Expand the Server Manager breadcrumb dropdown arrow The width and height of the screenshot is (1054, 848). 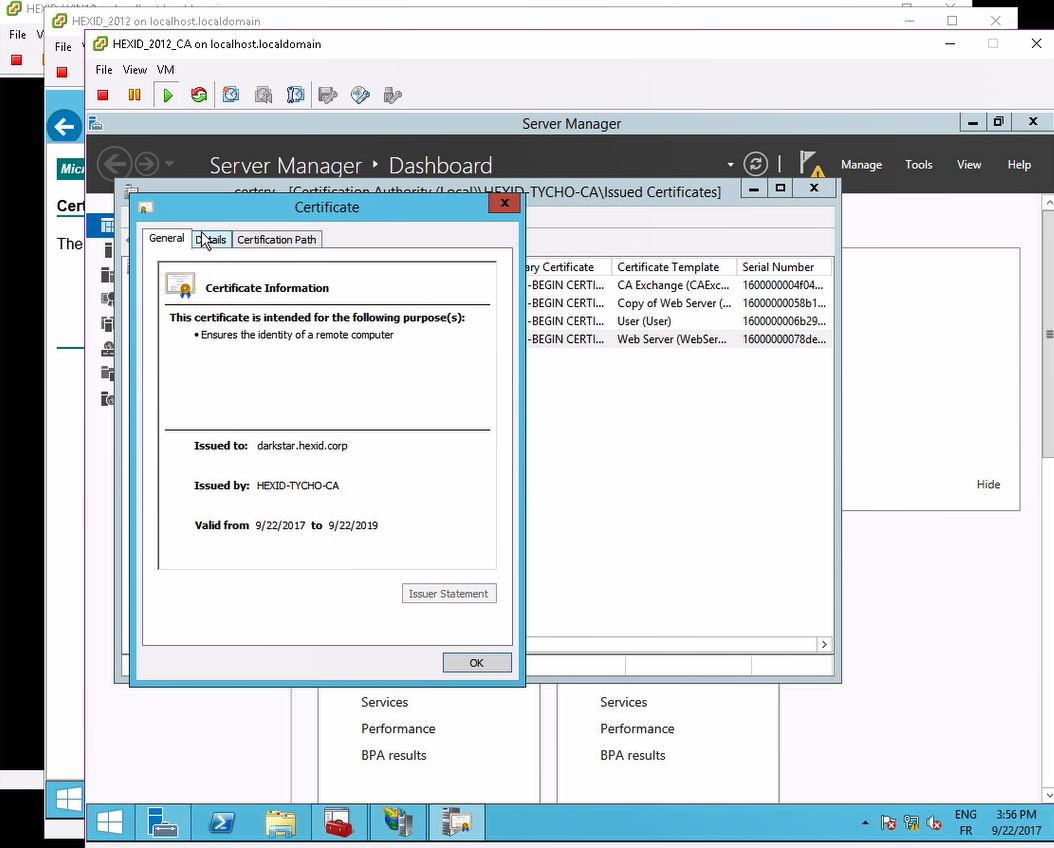[x=730, y=165]
